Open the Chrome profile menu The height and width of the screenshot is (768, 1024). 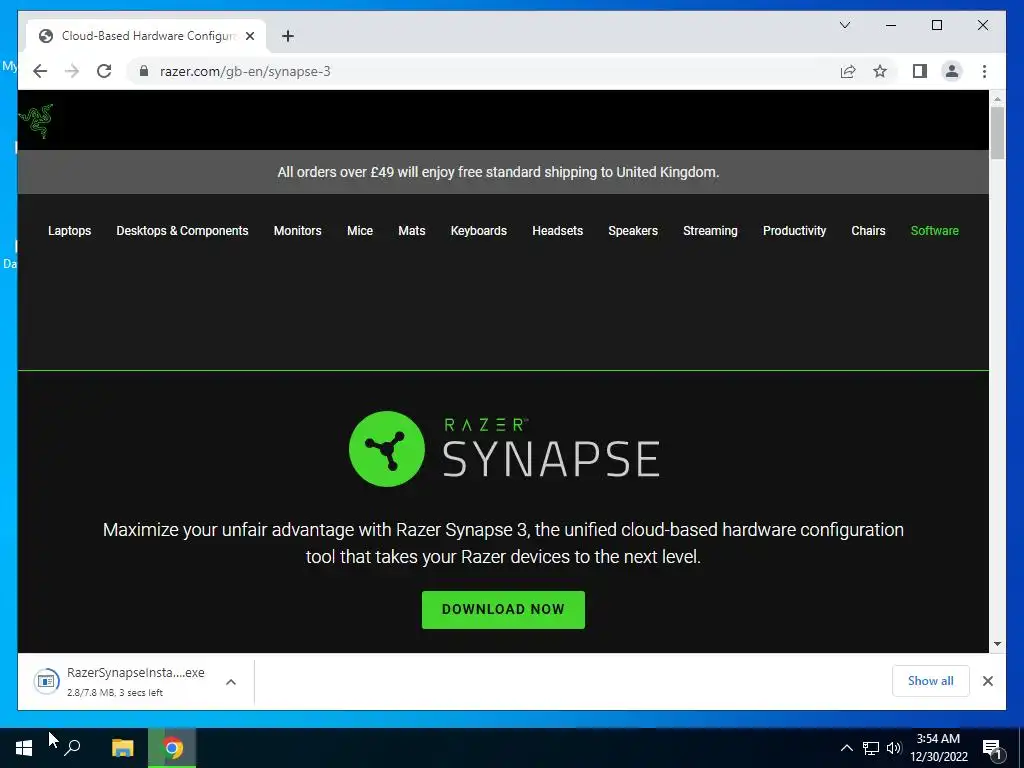(x=952, y=71)
